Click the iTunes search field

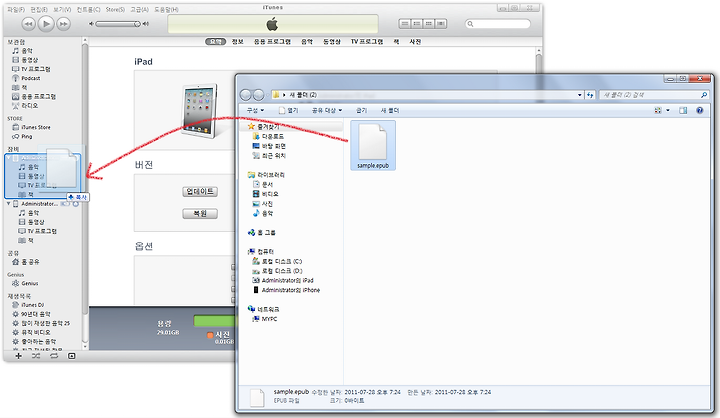pos(498,24)
